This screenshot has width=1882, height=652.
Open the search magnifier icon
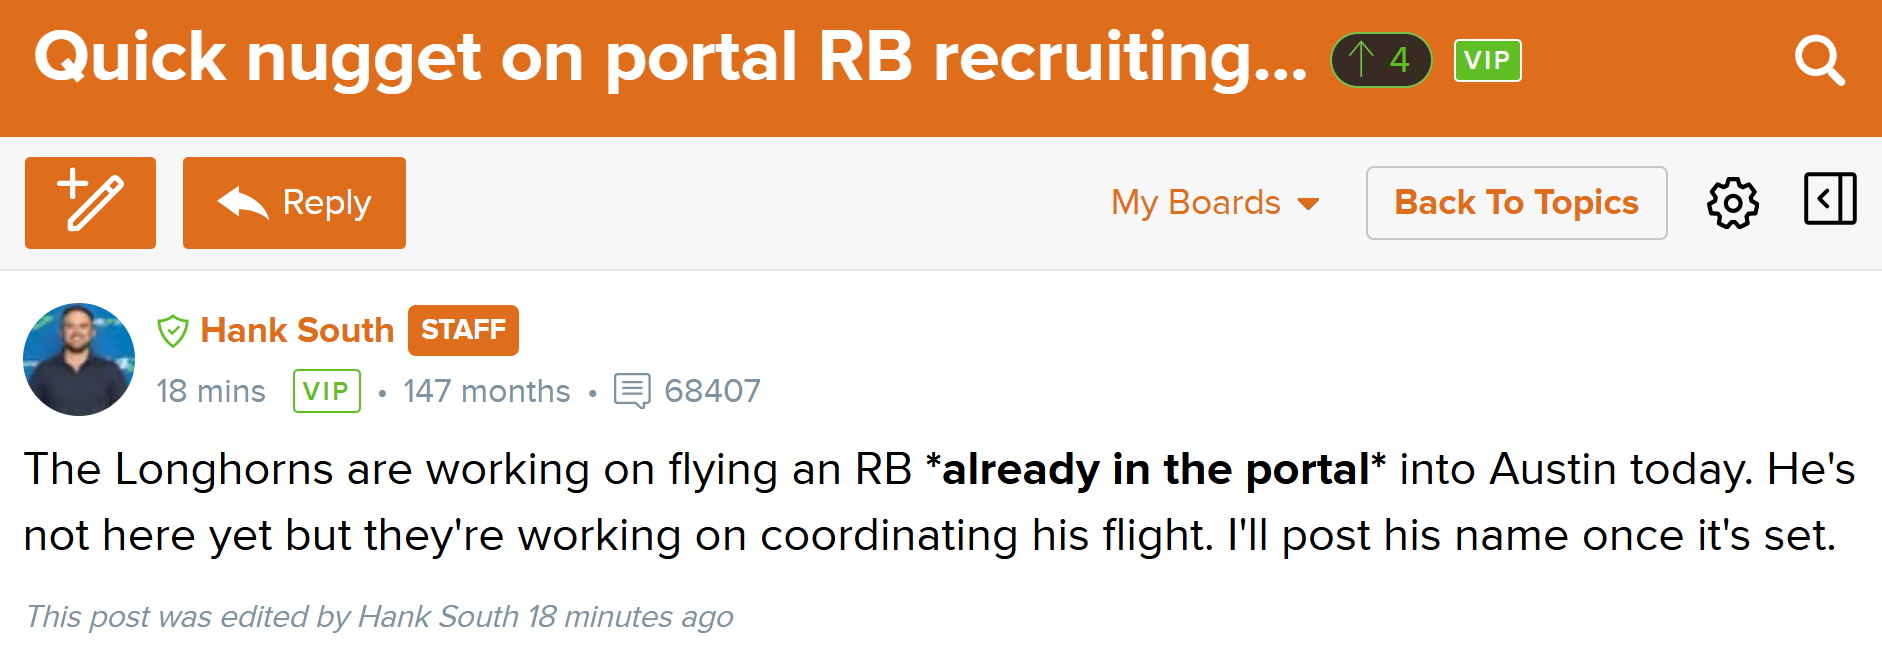(x=1819, y=61)
